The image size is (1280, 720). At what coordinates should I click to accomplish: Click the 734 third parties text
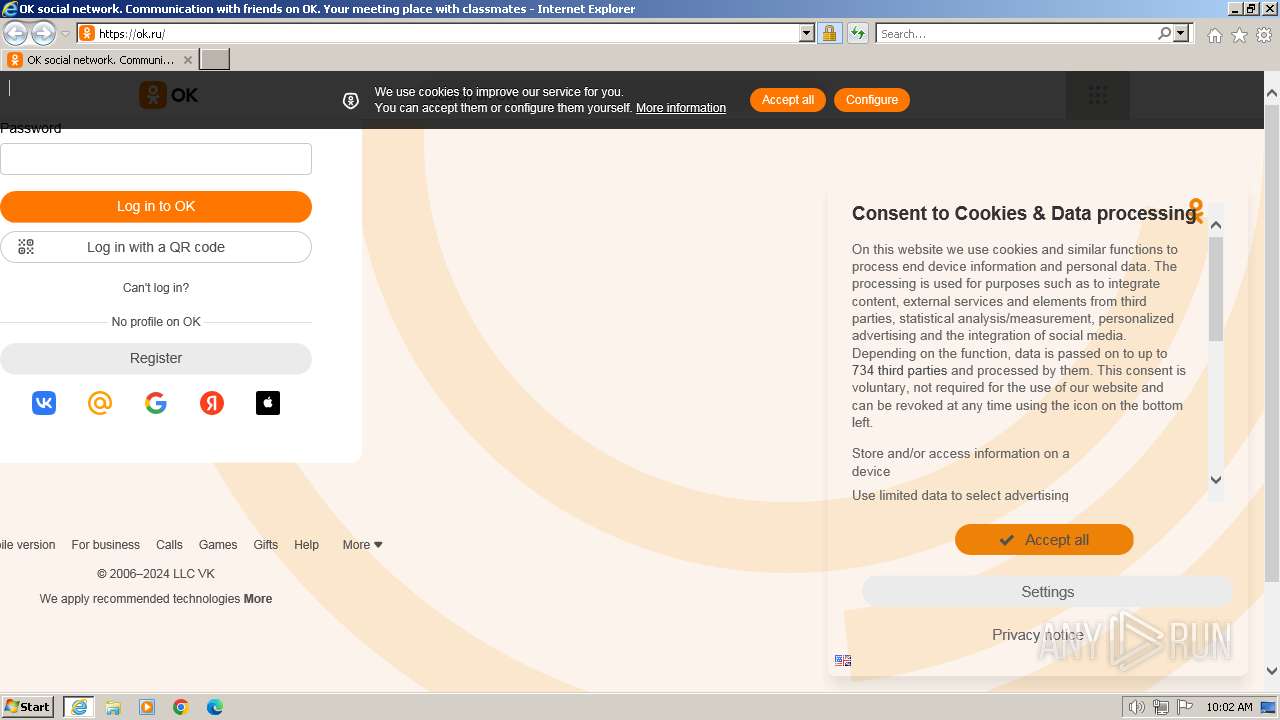tap(899, 371)
